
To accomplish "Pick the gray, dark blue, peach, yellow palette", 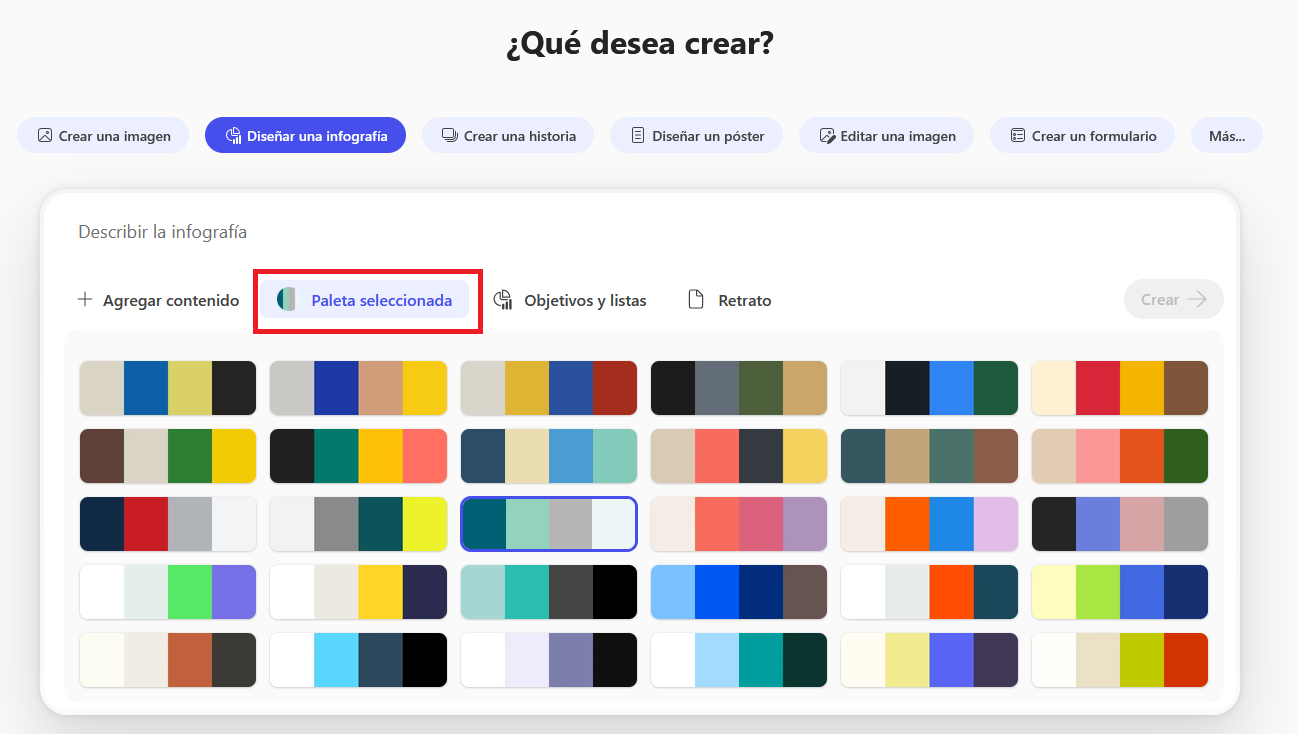I will click(x=358, y=388).
